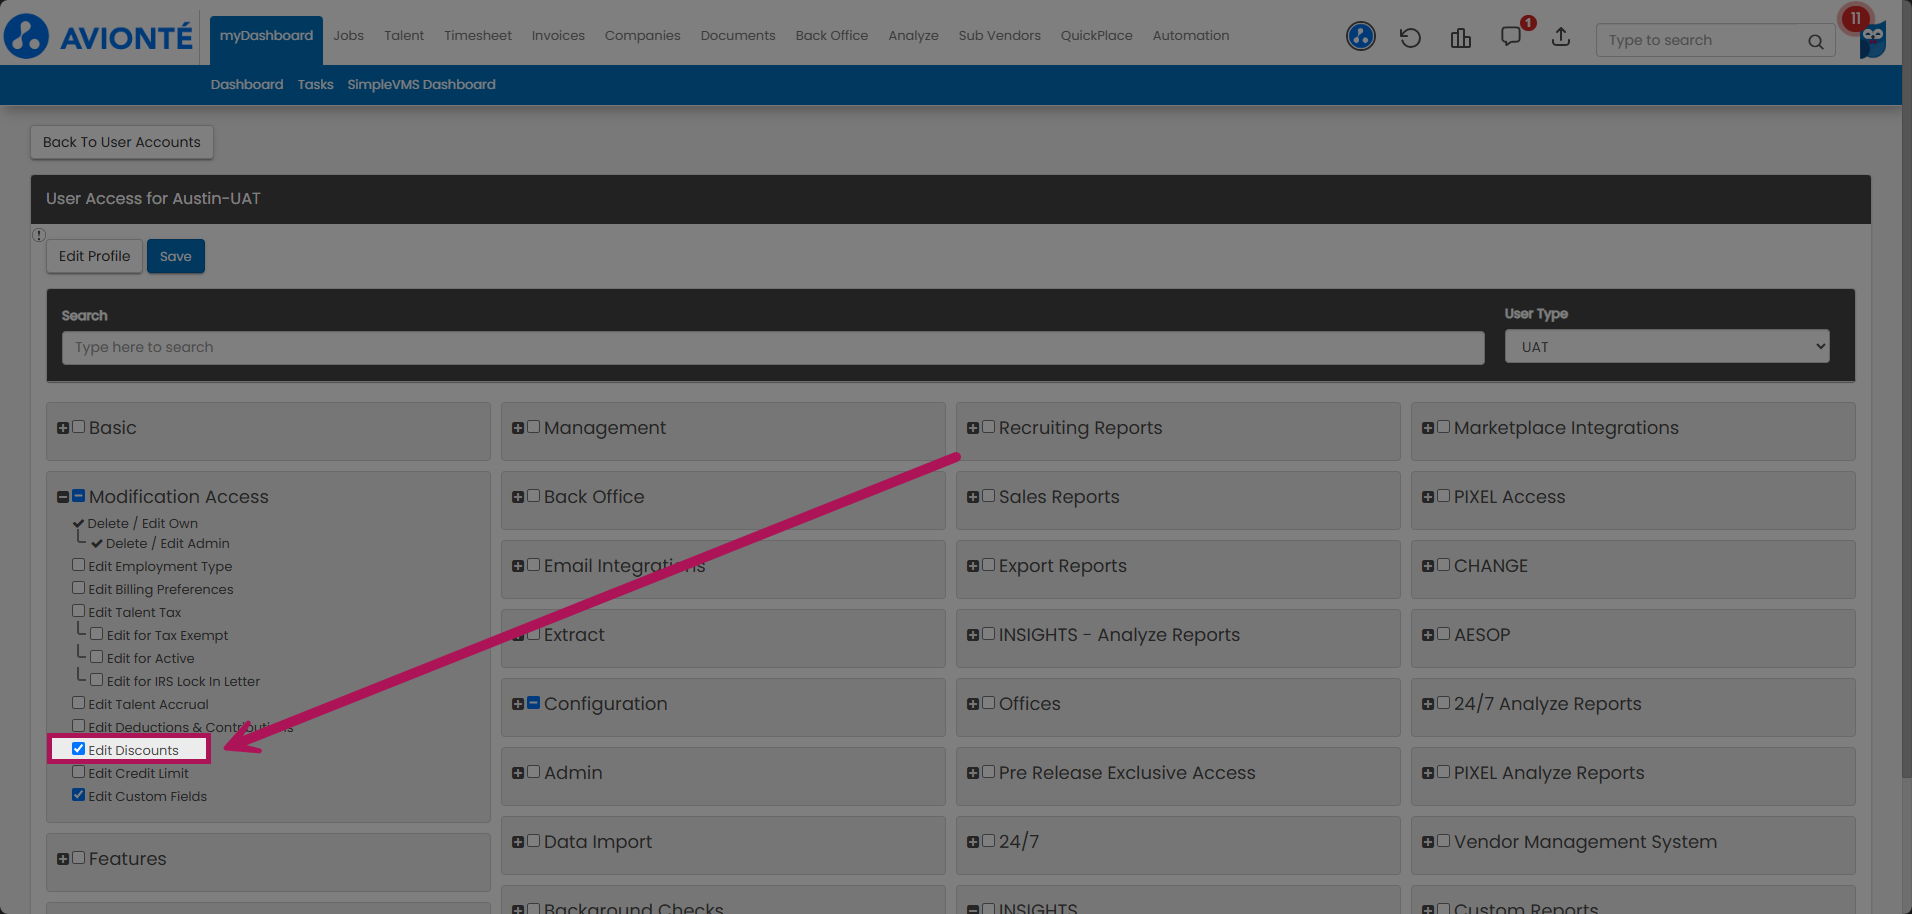Screen dimensions: 1912x914
Task: Collapse the Modification Access group
Action: click(63, 497)
